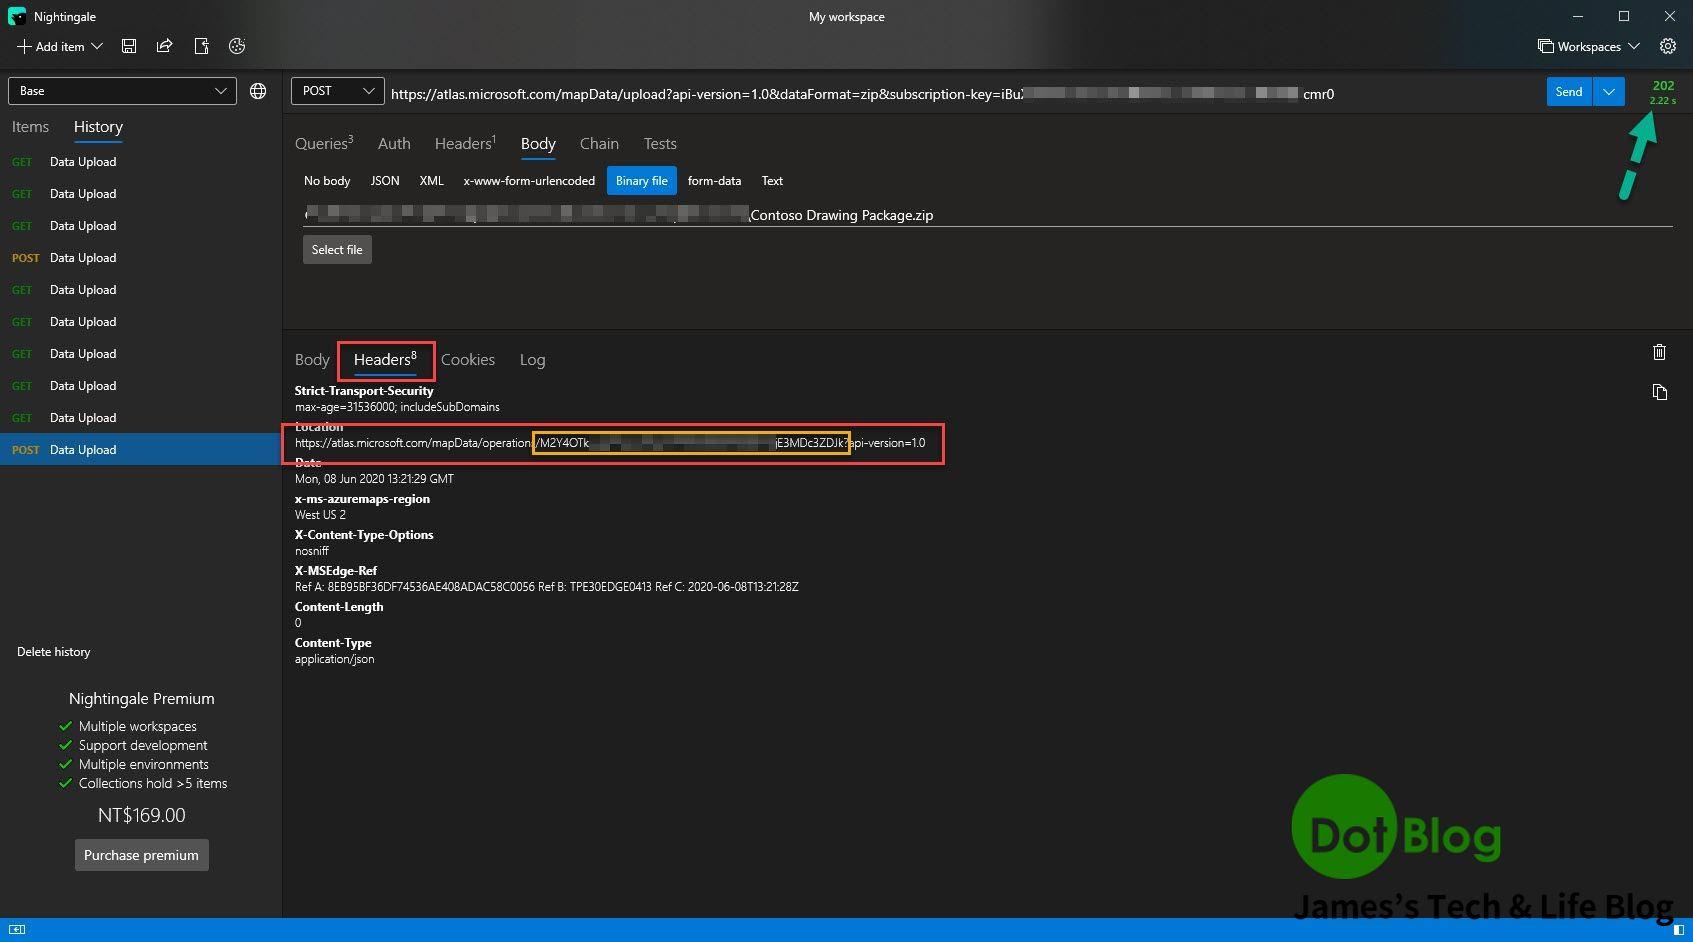The width and height of the screenshot is (1693, 942).
Task: Switch to the Items tab
Action: (x=30, y=127)
